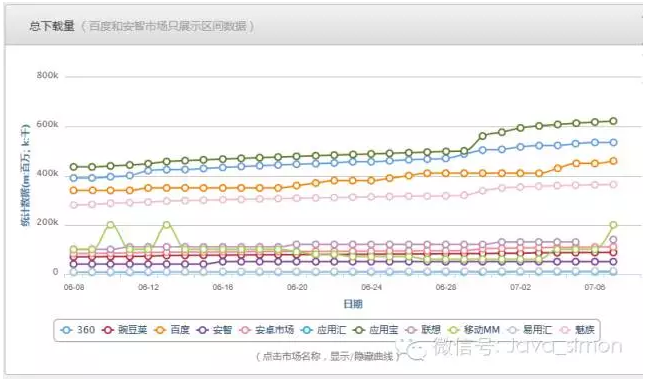Click the 06-16 date label
The height and width of the screenshot is (381, 649).
pos(223,287)
